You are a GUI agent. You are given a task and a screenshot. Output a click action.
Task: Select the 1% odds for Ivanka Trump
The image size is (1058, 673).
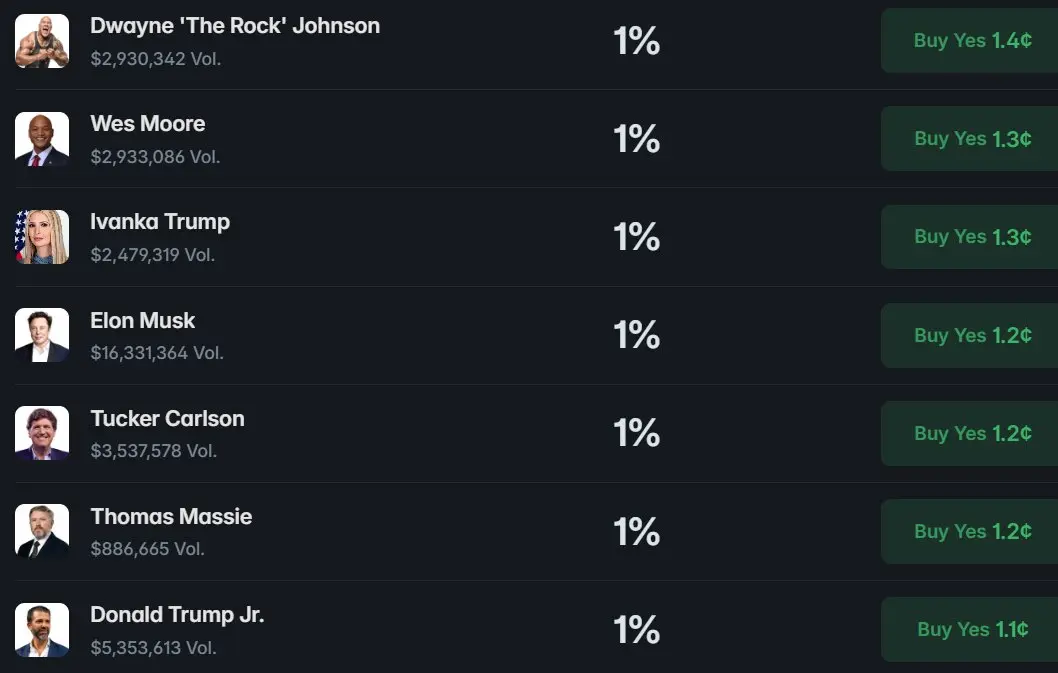[x=636, y=237]
